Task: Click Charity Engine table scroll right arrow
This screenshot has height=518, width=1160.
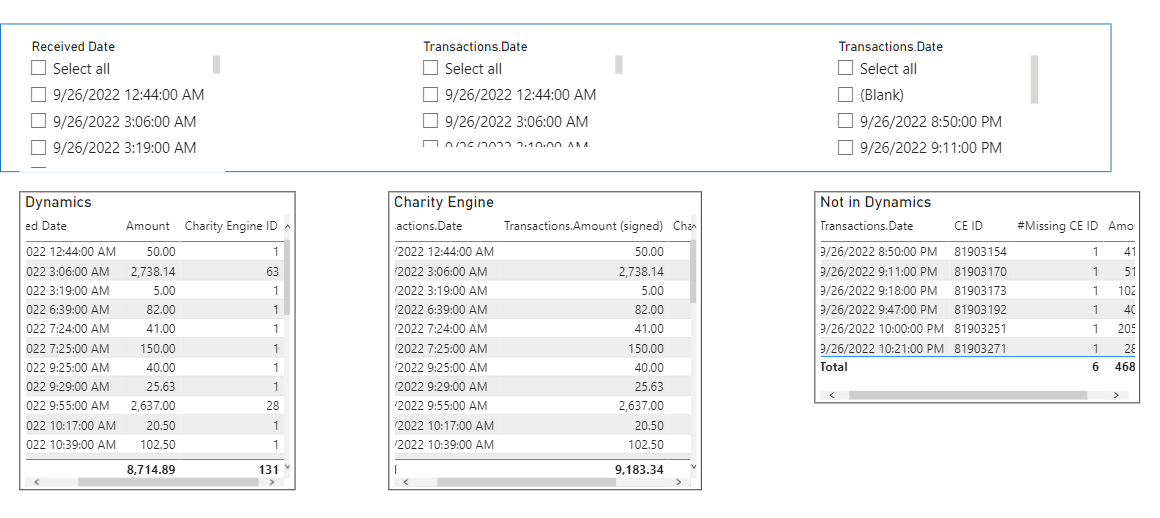Action: 677,482
